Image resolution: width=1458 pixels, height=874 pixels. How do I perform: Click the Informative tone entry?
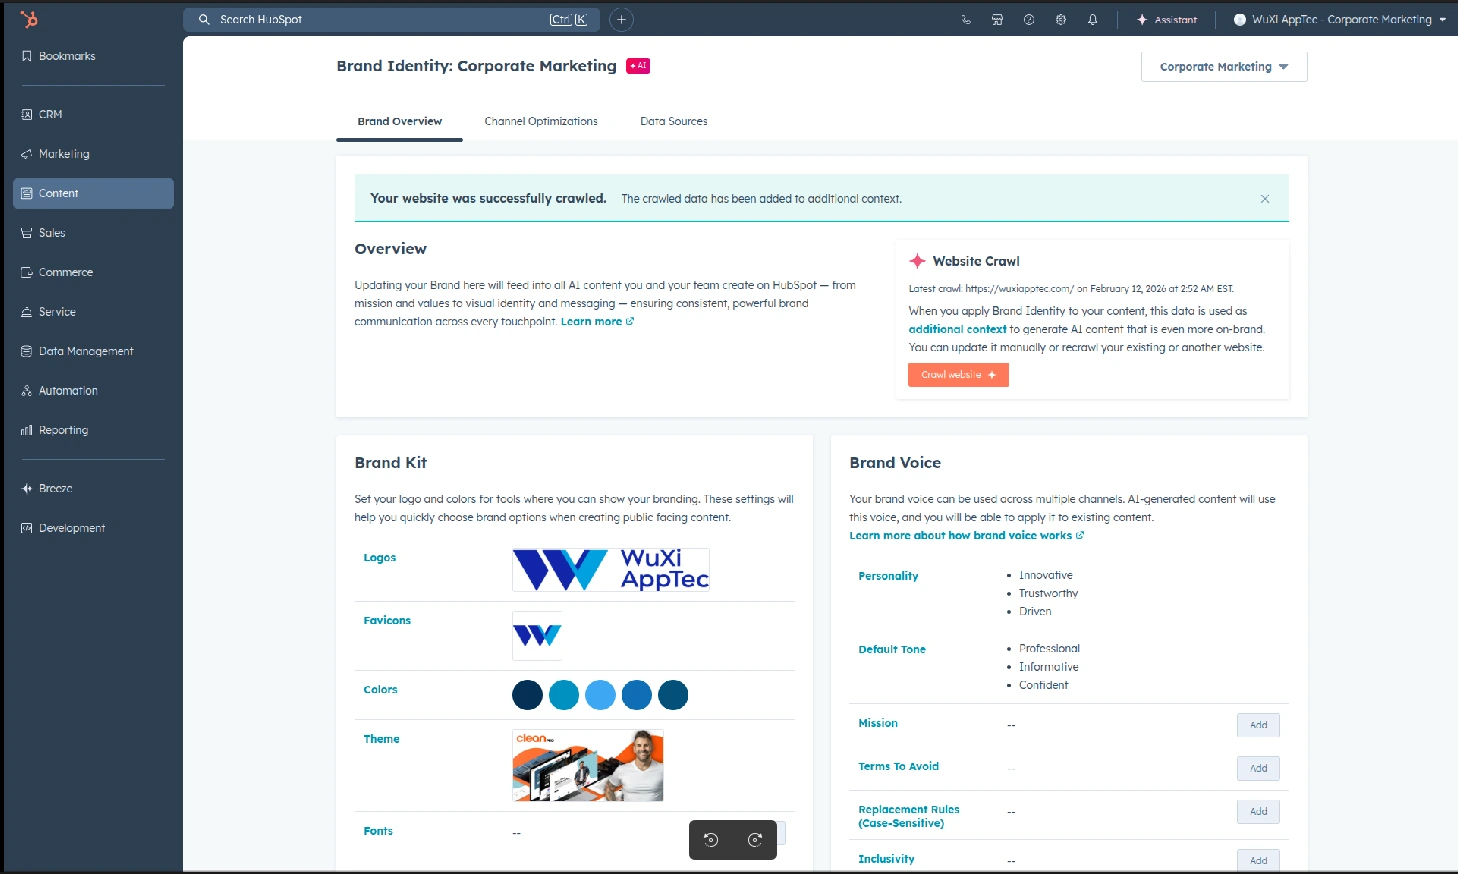coord(1048,667)
